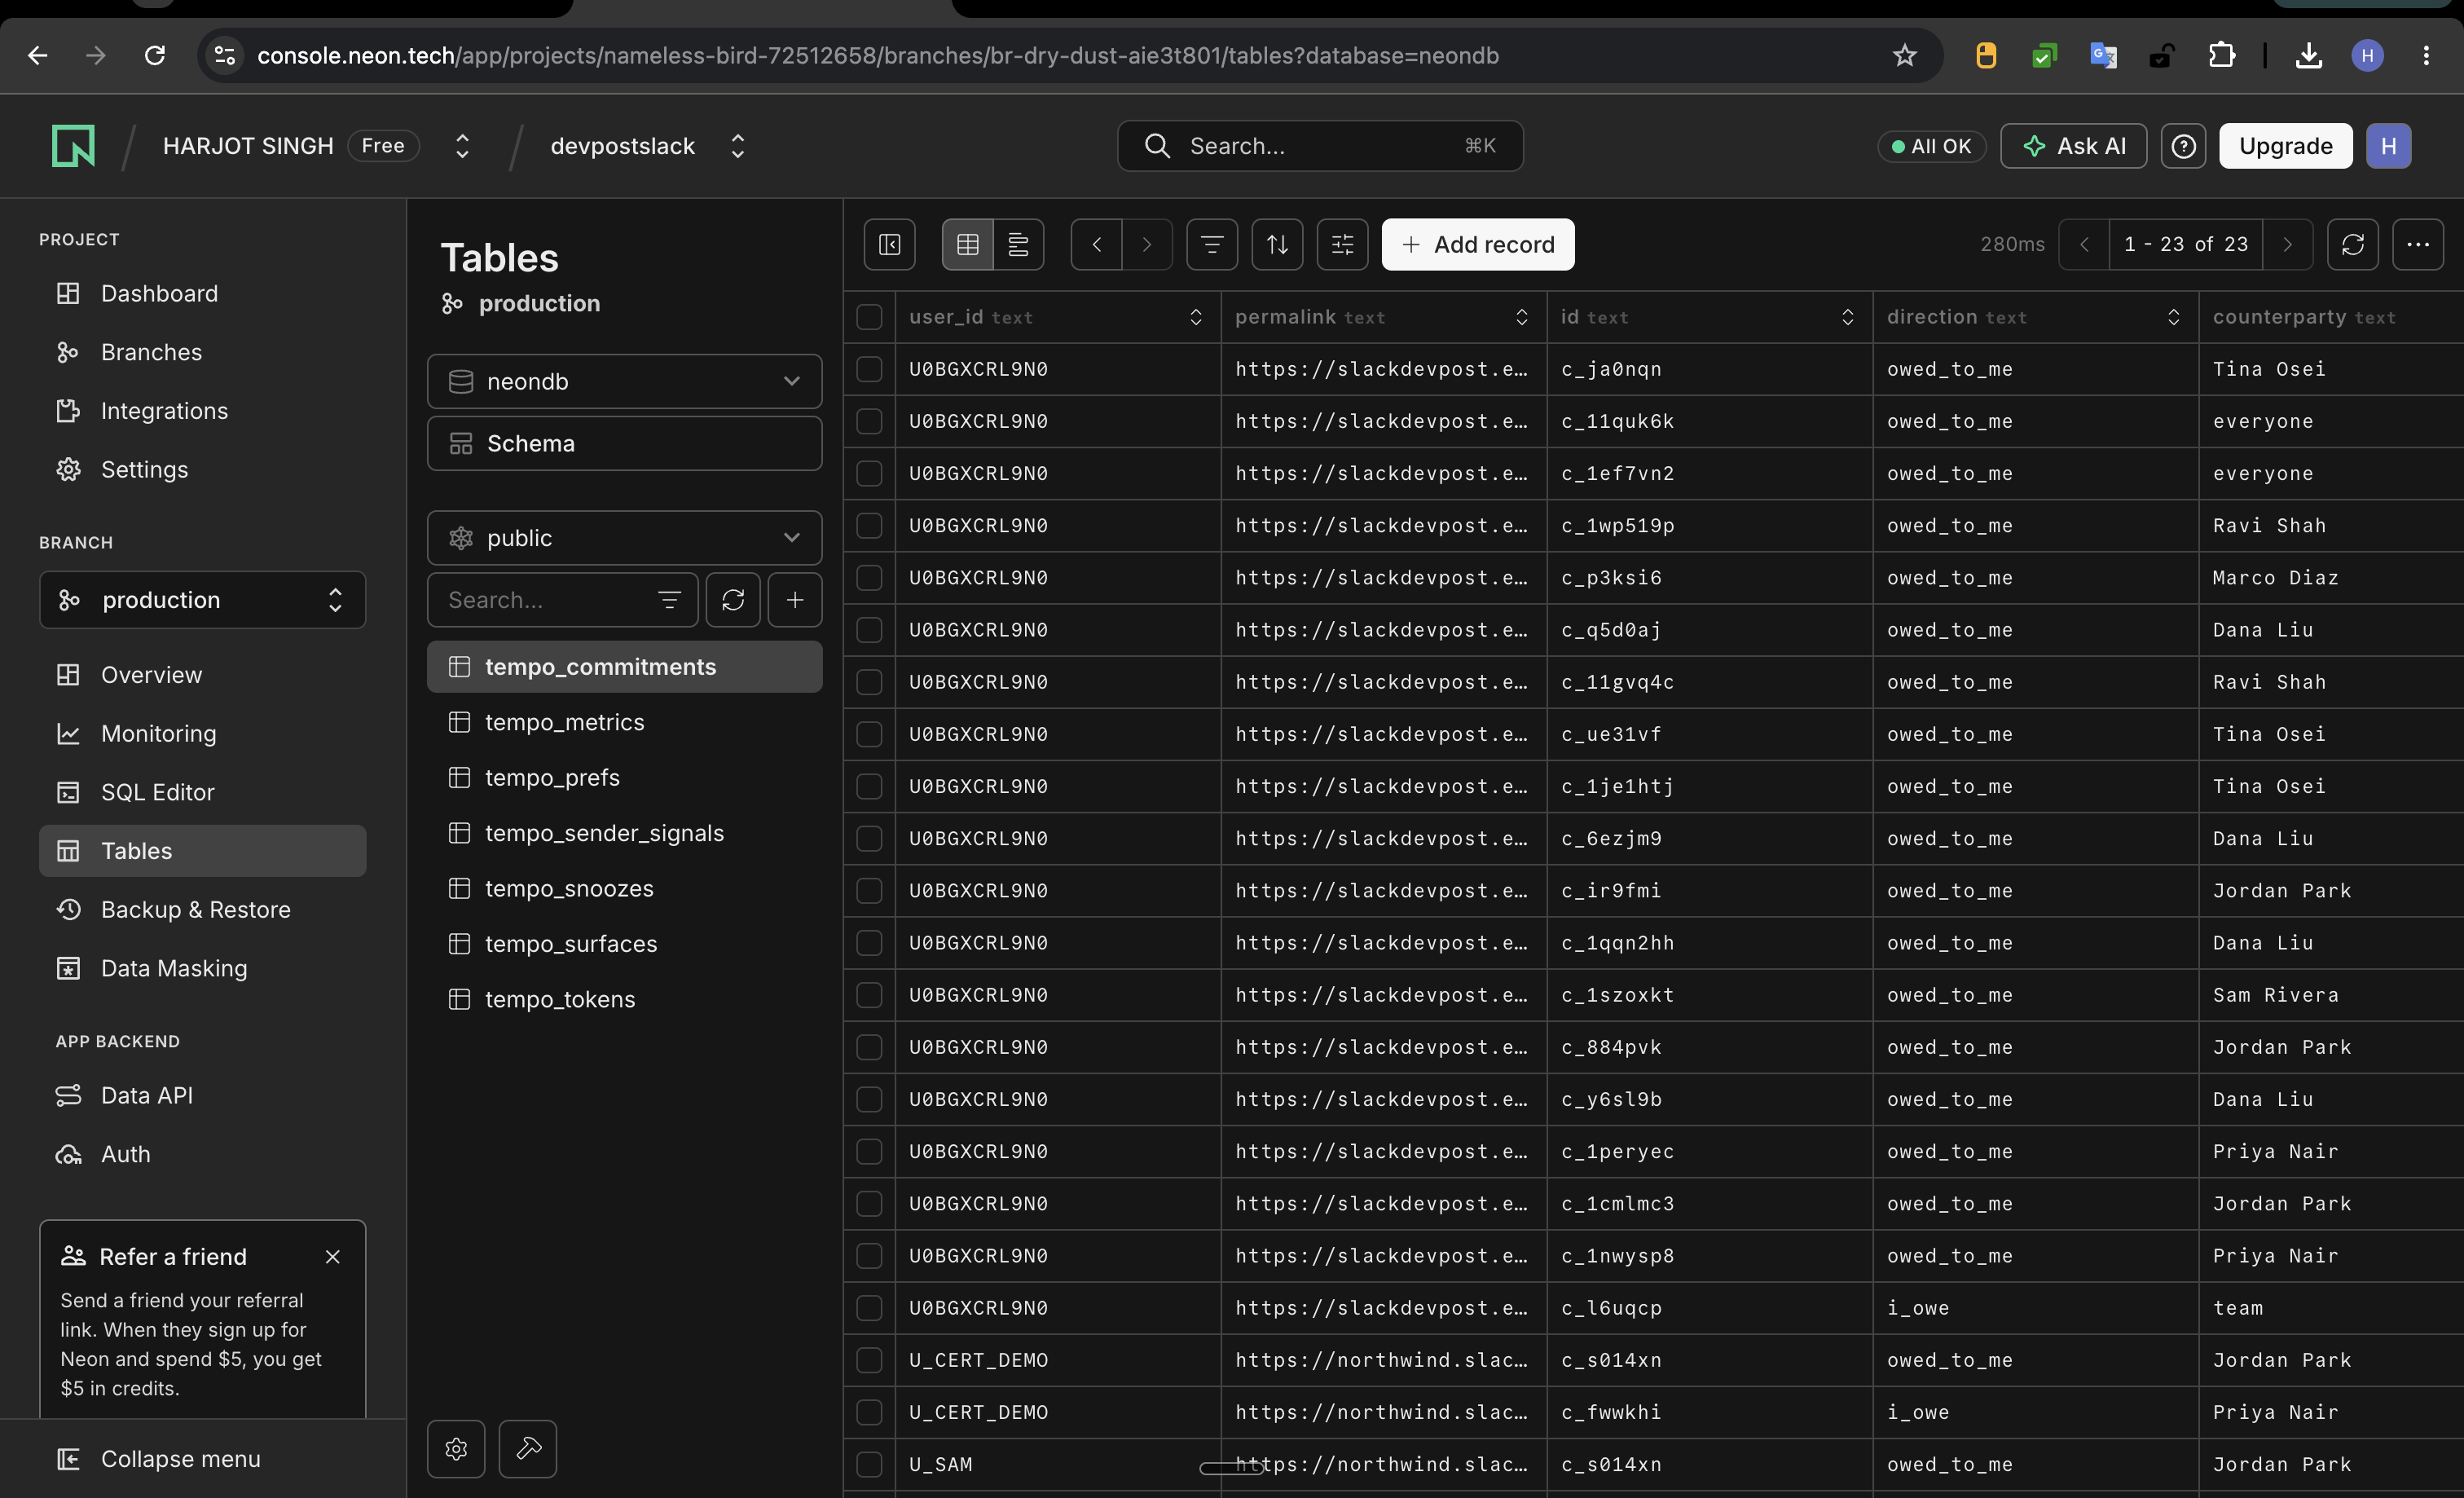Image resolution: width=2464 pixels, height=1498 pixels.
Task: Focus the global Search field
Action: click(1320, 146)
